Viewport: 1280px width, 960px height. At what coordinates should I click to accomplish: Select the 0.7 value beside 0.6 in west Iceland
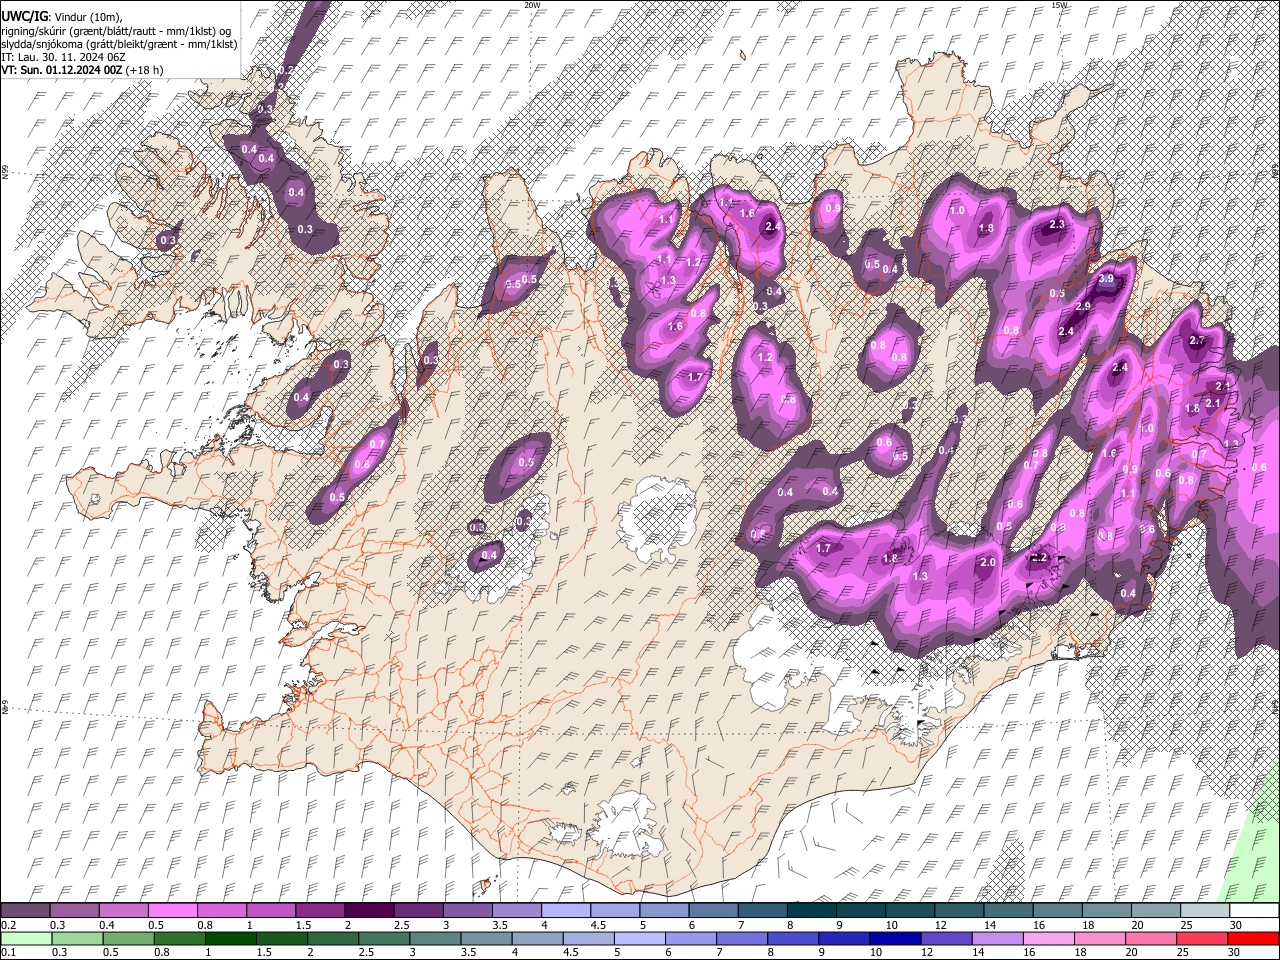378,444
